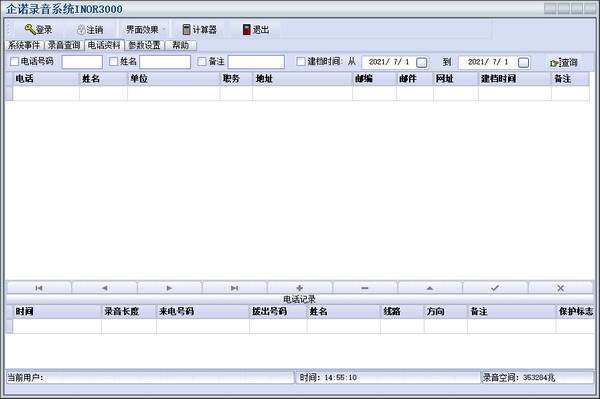Image resolution: width=600 pixels, height=399 pixels.
Task: Click the 方向 column header
Action: coord(446,311)
